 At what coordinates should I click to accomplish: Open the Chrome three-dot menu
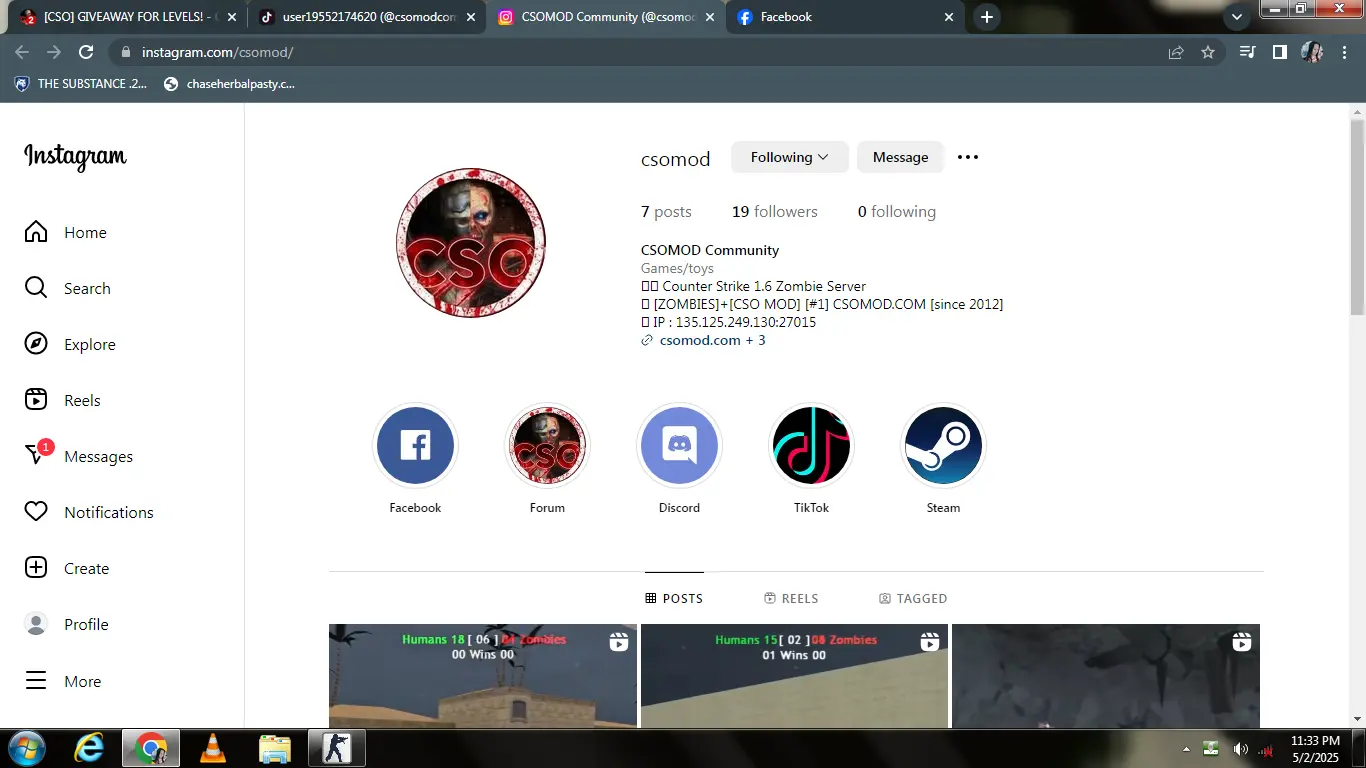(x=1343, y=52)
